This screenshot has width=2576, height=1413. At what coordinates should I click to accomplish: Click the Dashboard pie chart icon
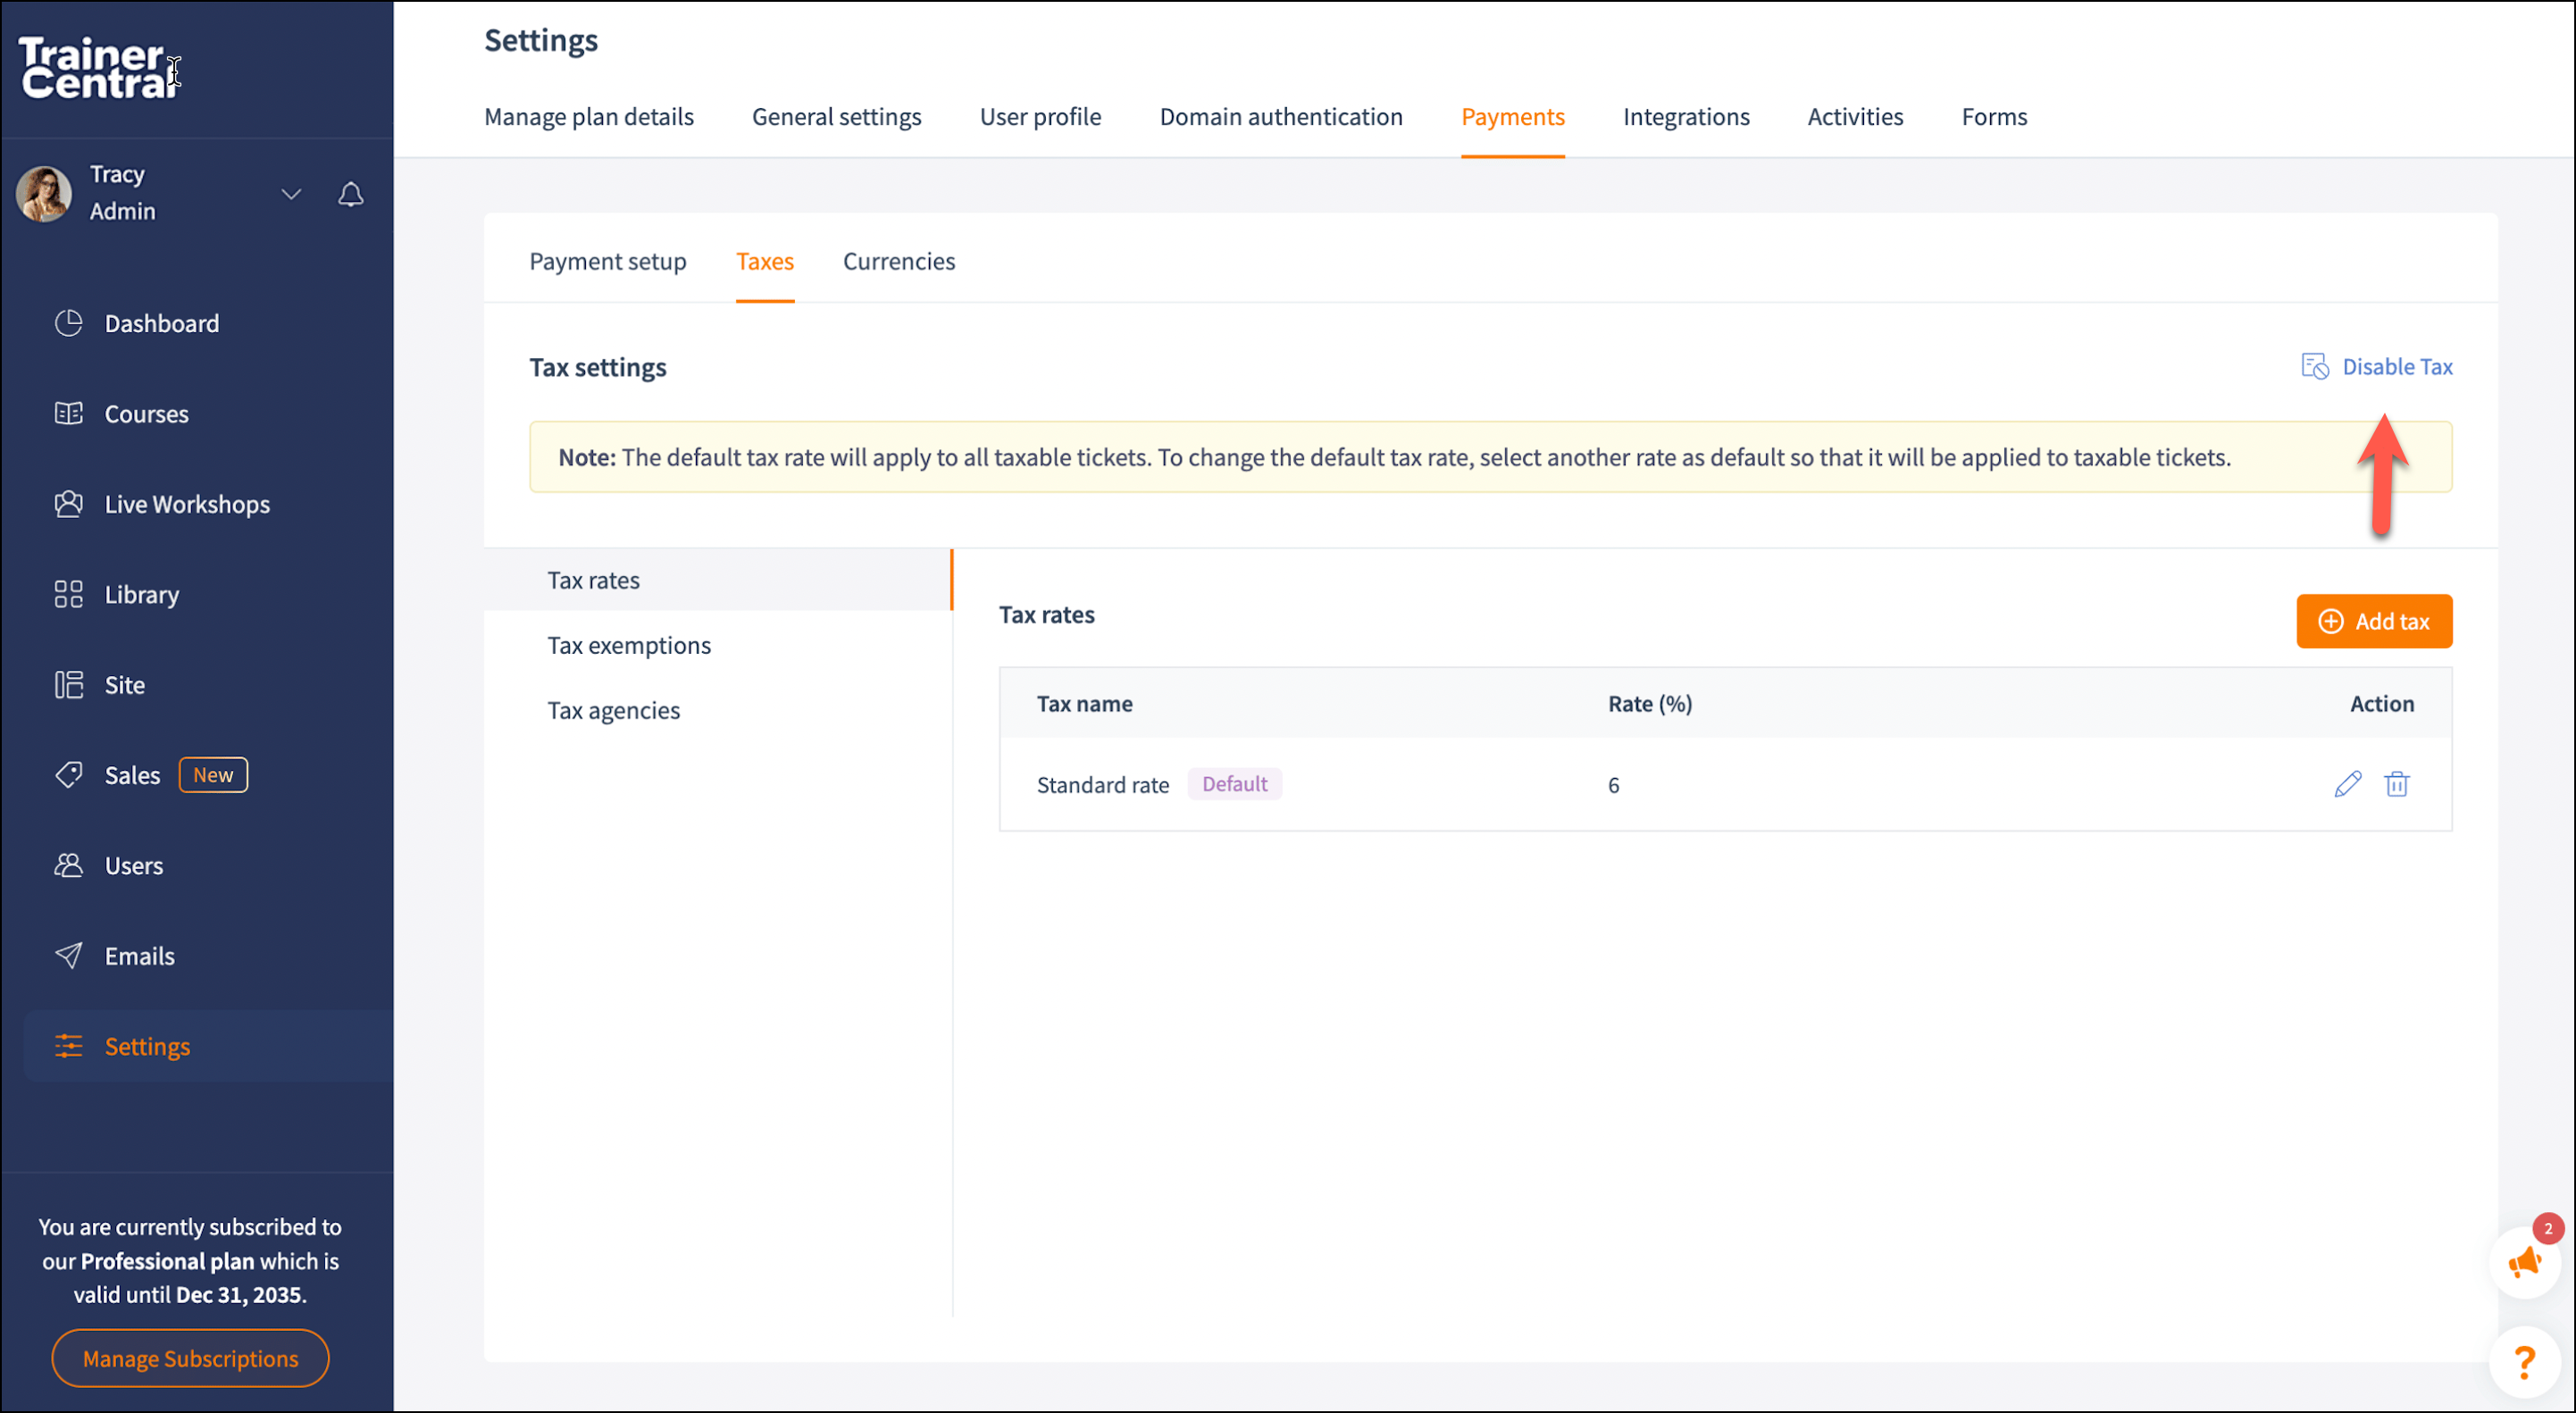point(68,323)
